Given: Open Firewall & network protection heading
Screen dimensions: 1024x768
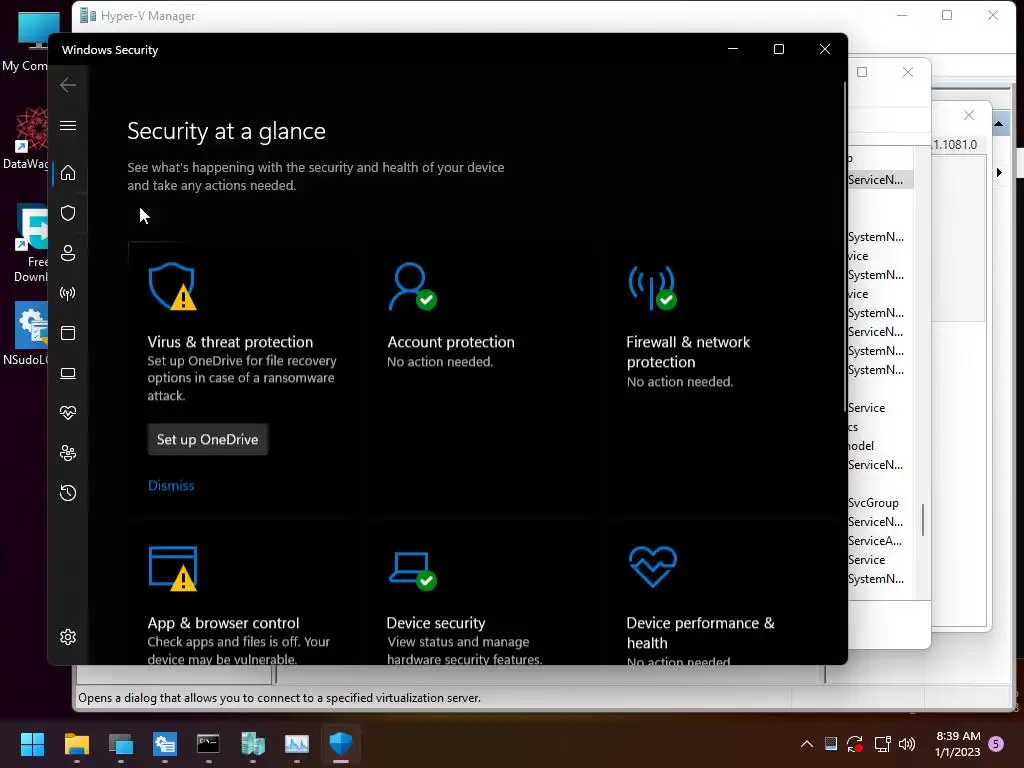Looking at the screenshot, I should pos(688,351).
